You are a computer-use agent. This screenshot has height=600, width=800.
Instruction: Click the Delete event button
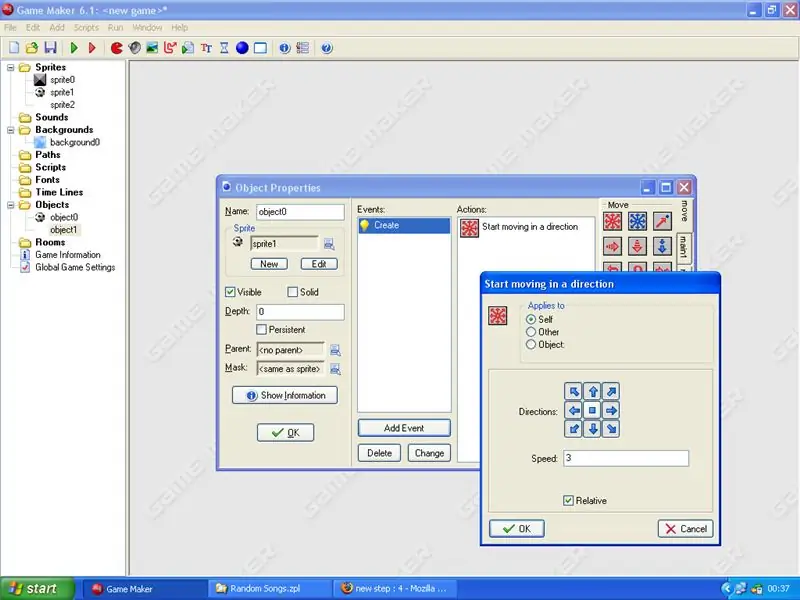pyautogui.click(x=380, y=453)
